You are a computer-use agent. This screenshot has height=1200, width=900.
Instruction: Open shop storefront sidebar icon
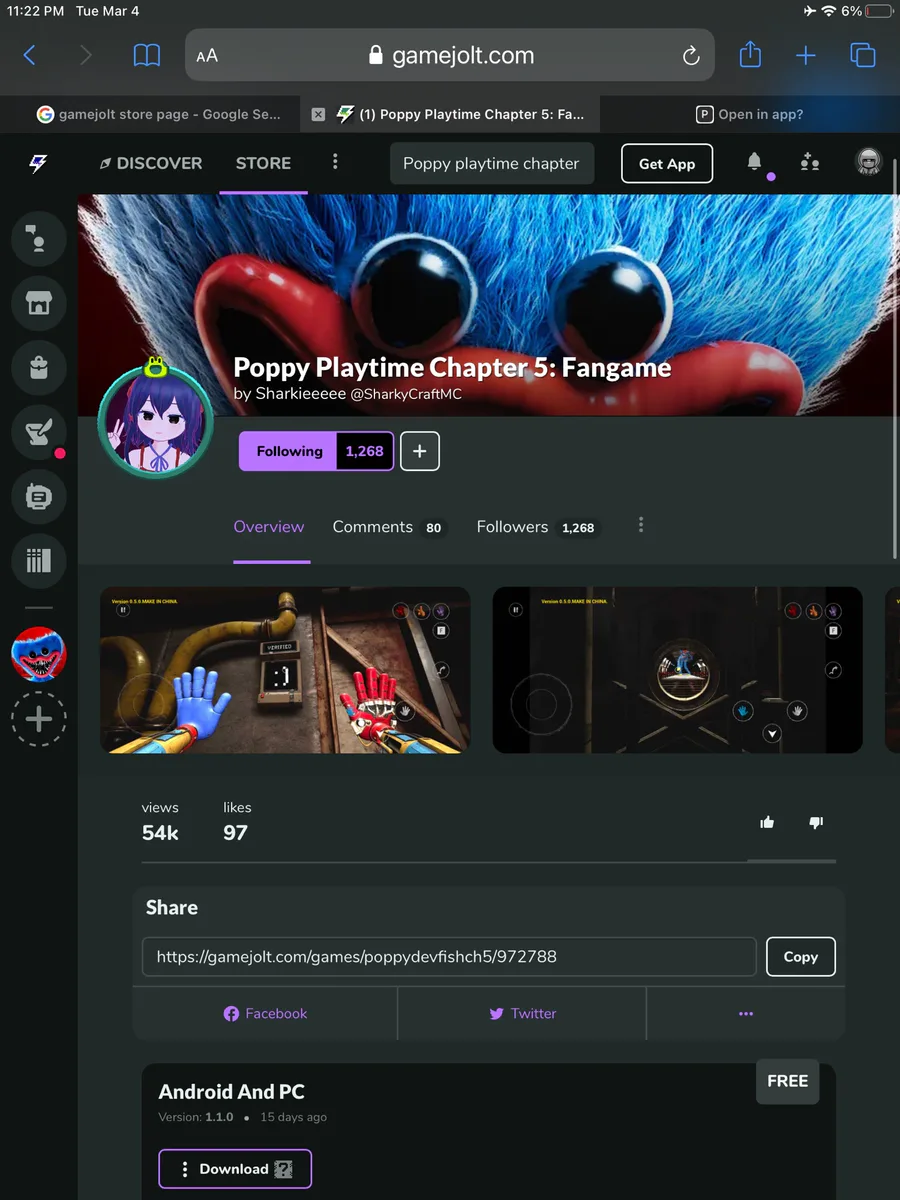[x=38, y=303]
